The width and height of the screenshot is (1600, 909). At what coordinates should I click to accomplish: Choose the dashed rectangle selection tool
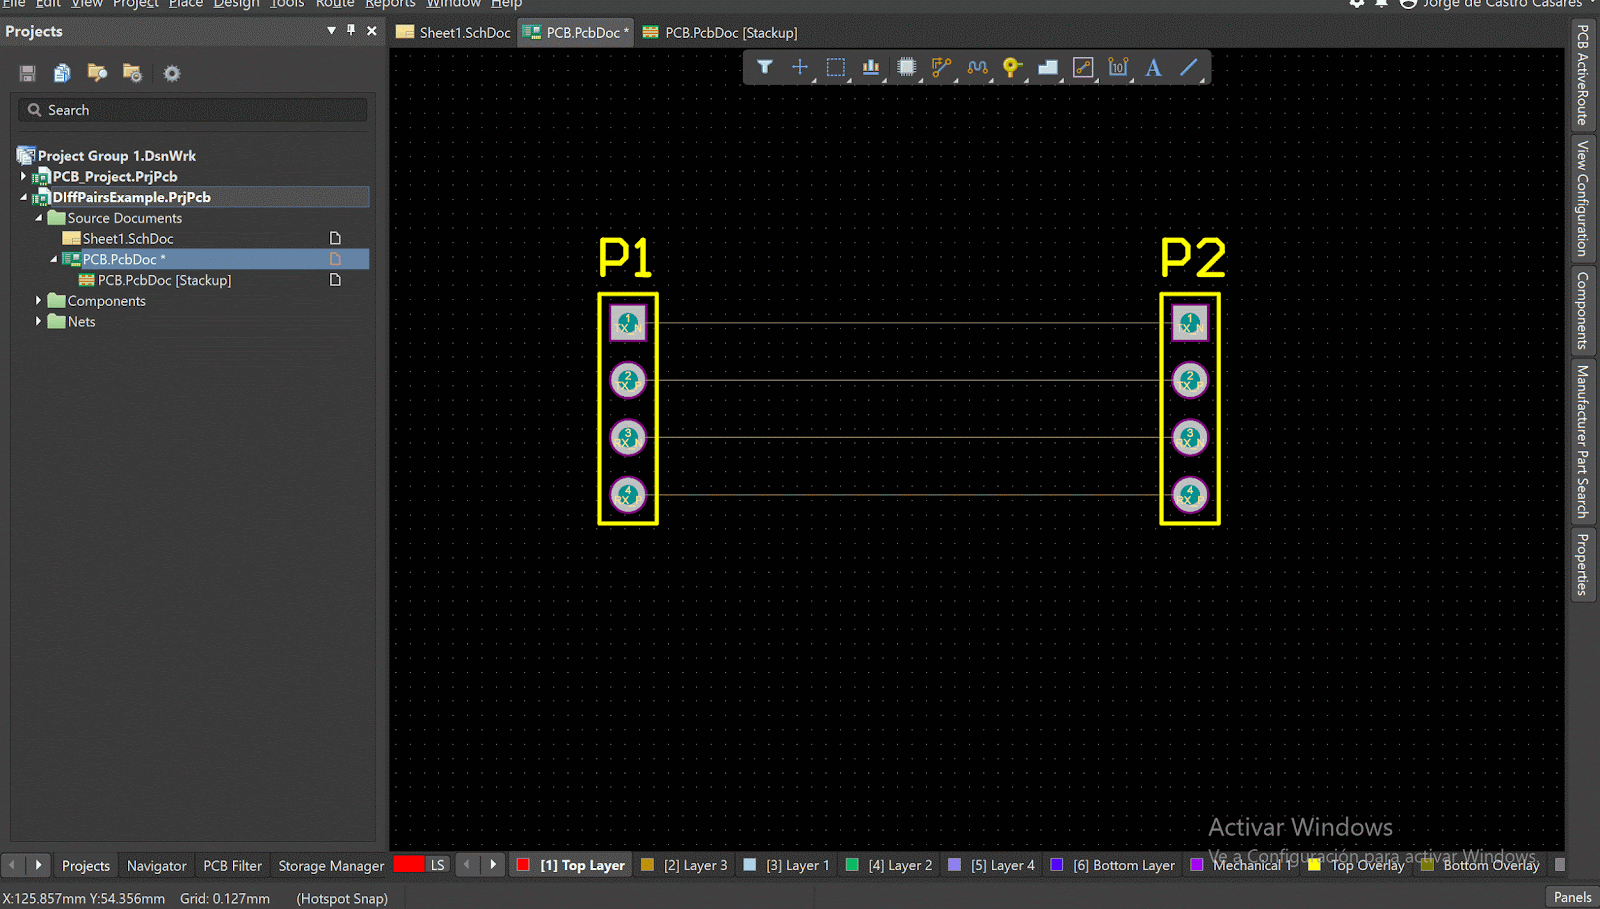[836, 67]
